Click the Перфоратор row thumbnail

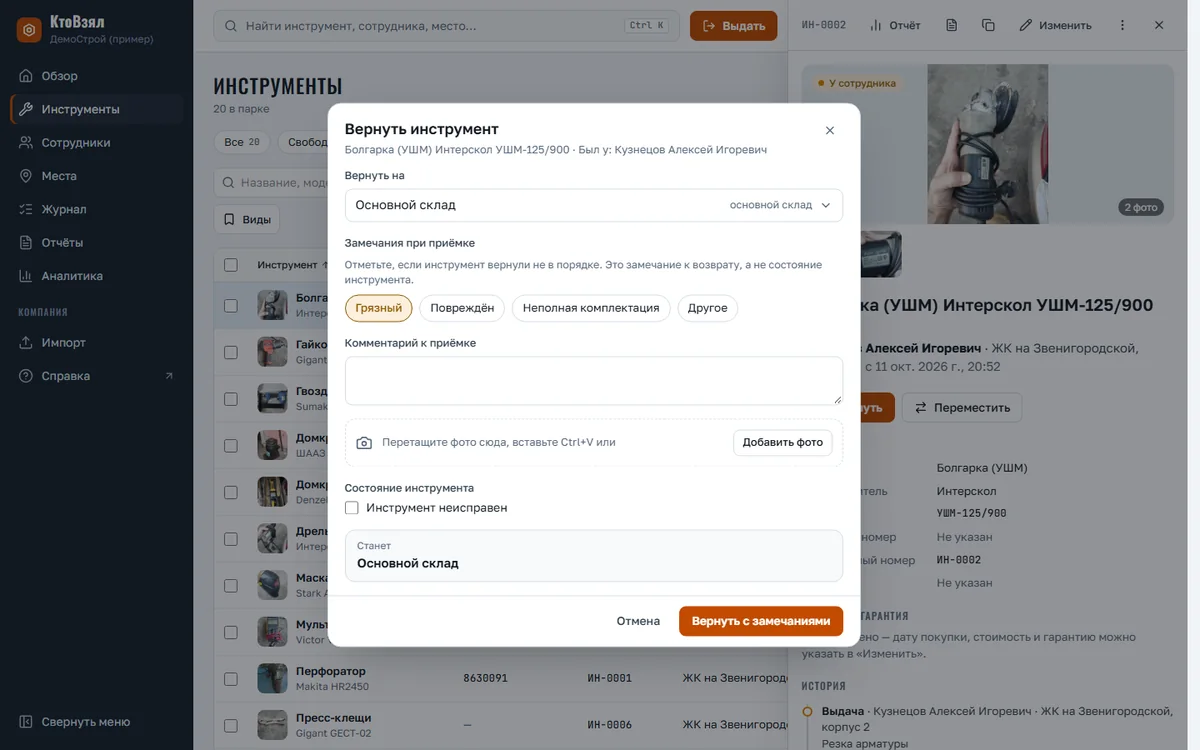272,678
